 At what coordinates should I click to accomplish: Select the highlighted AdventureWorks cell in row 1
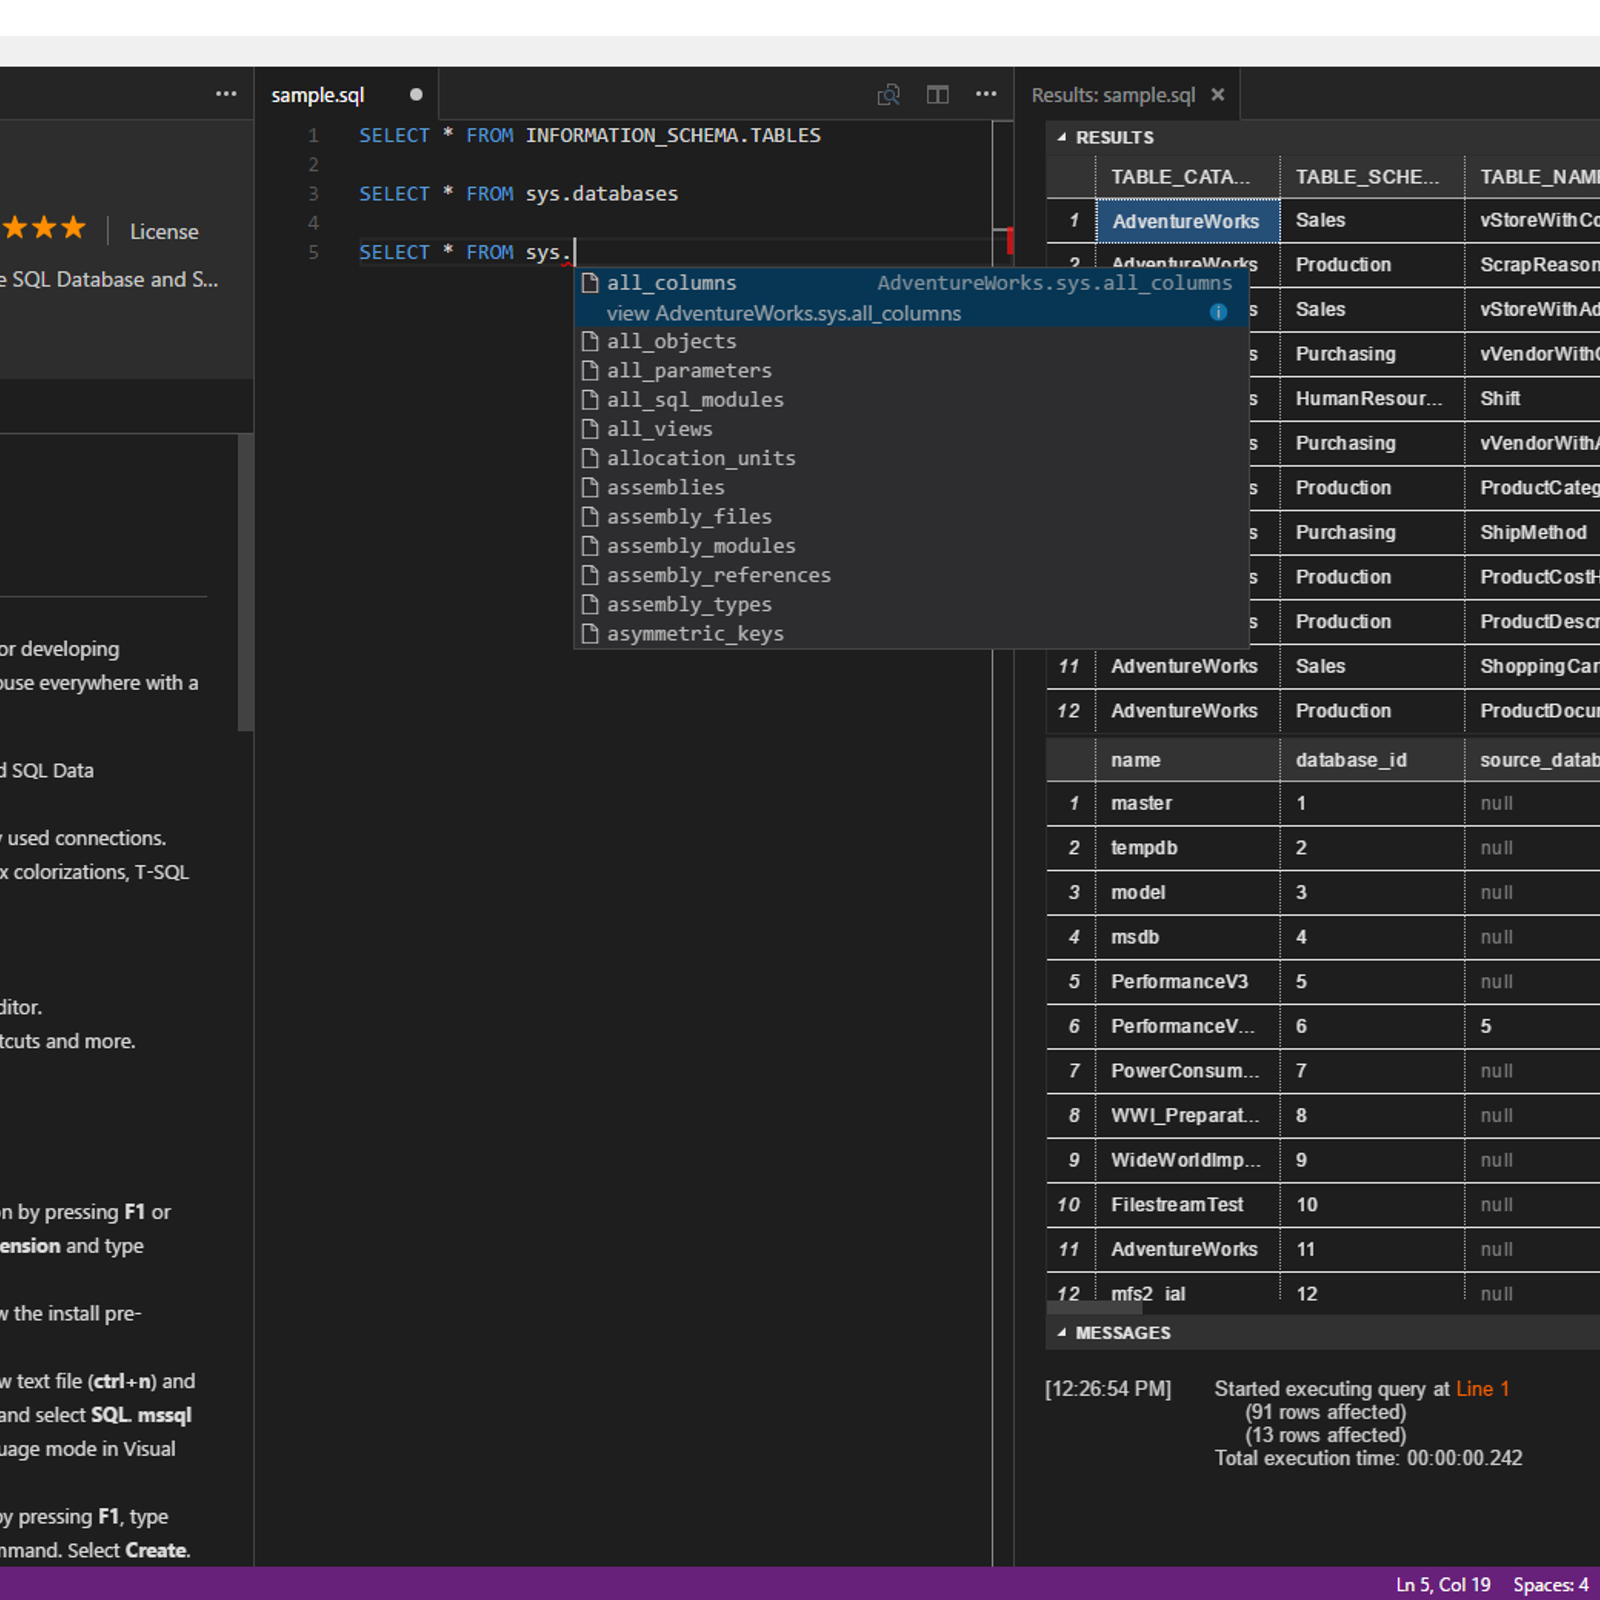(1187, 221)
